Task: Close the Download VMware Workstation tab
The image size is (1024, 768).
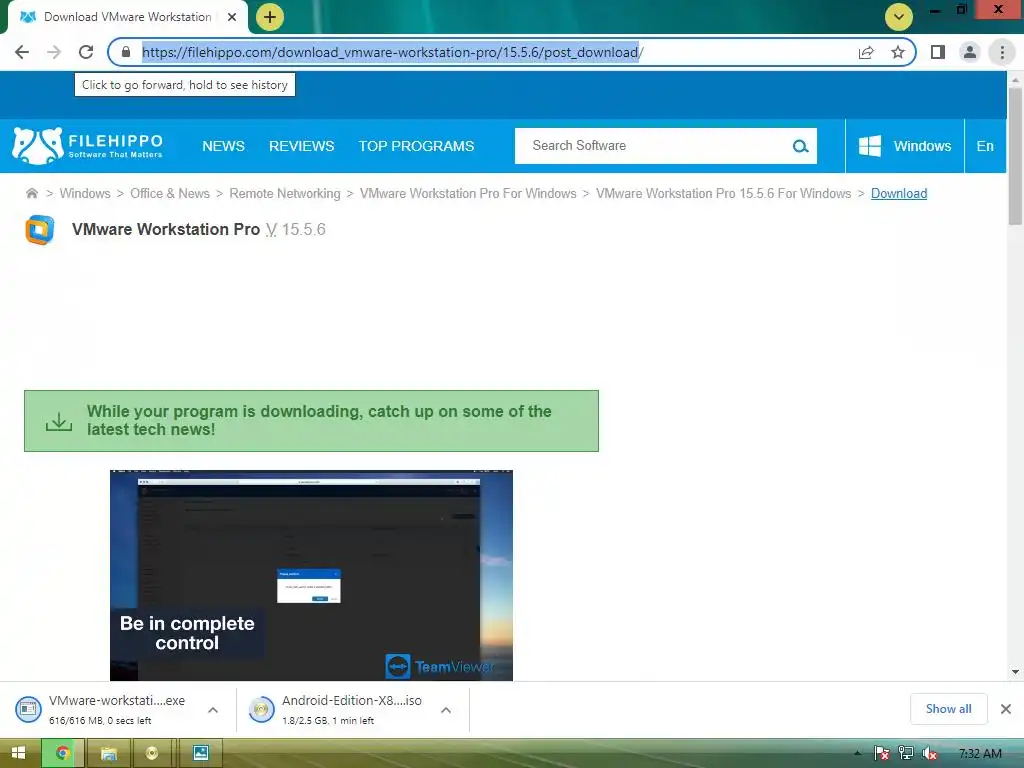Action: (232, 17)
